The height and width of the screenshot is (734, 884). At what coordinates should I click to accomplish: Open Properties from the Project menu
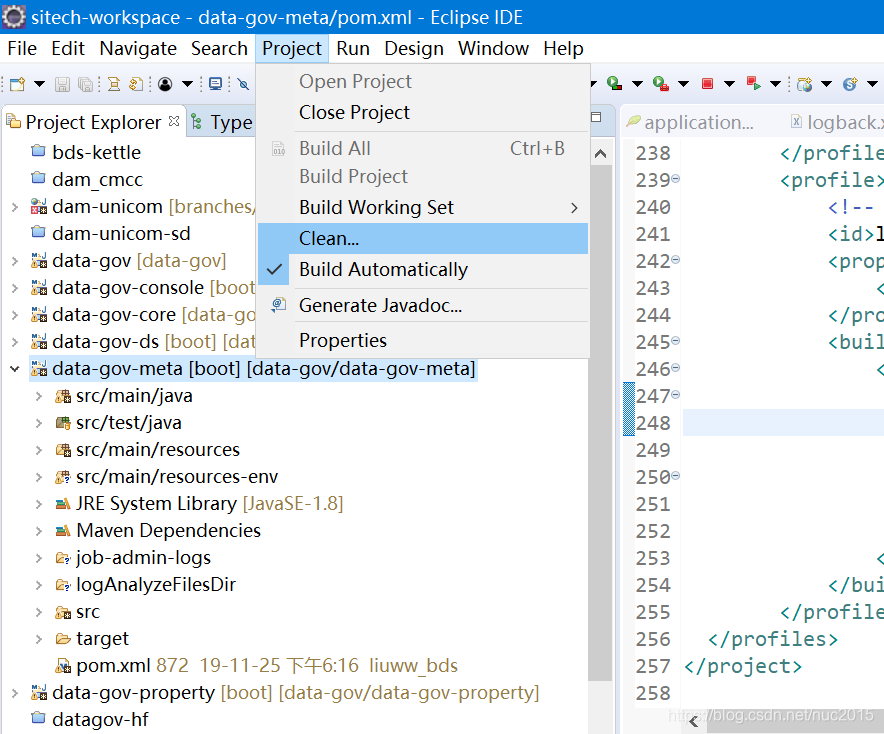tap(423, 341)
